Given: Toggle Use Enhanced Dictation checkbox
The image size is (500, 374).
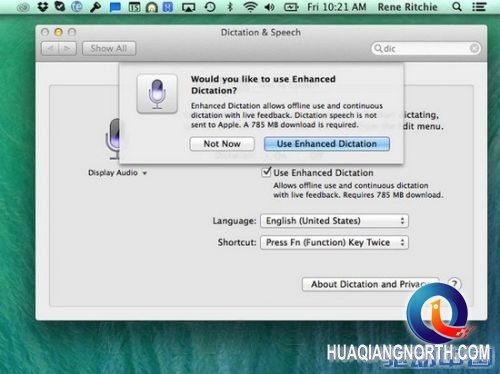Looking at the screenshot, I should coord(266,172).
